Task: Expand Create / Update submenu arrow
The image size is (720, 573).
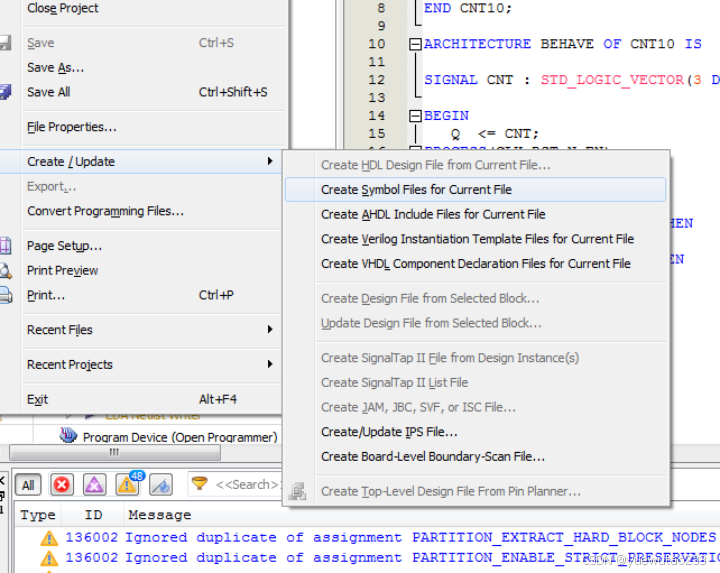Action: (x=270, y=161)
